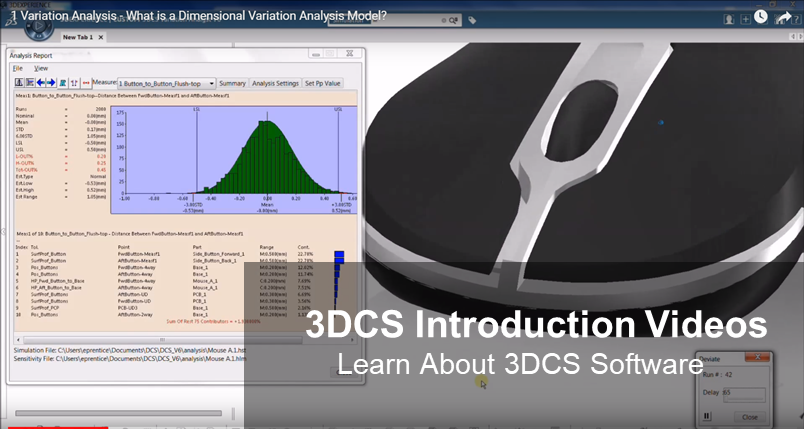Click the Run # : 42 label in Deviate
804x429 pixels.
pos(717,375)
